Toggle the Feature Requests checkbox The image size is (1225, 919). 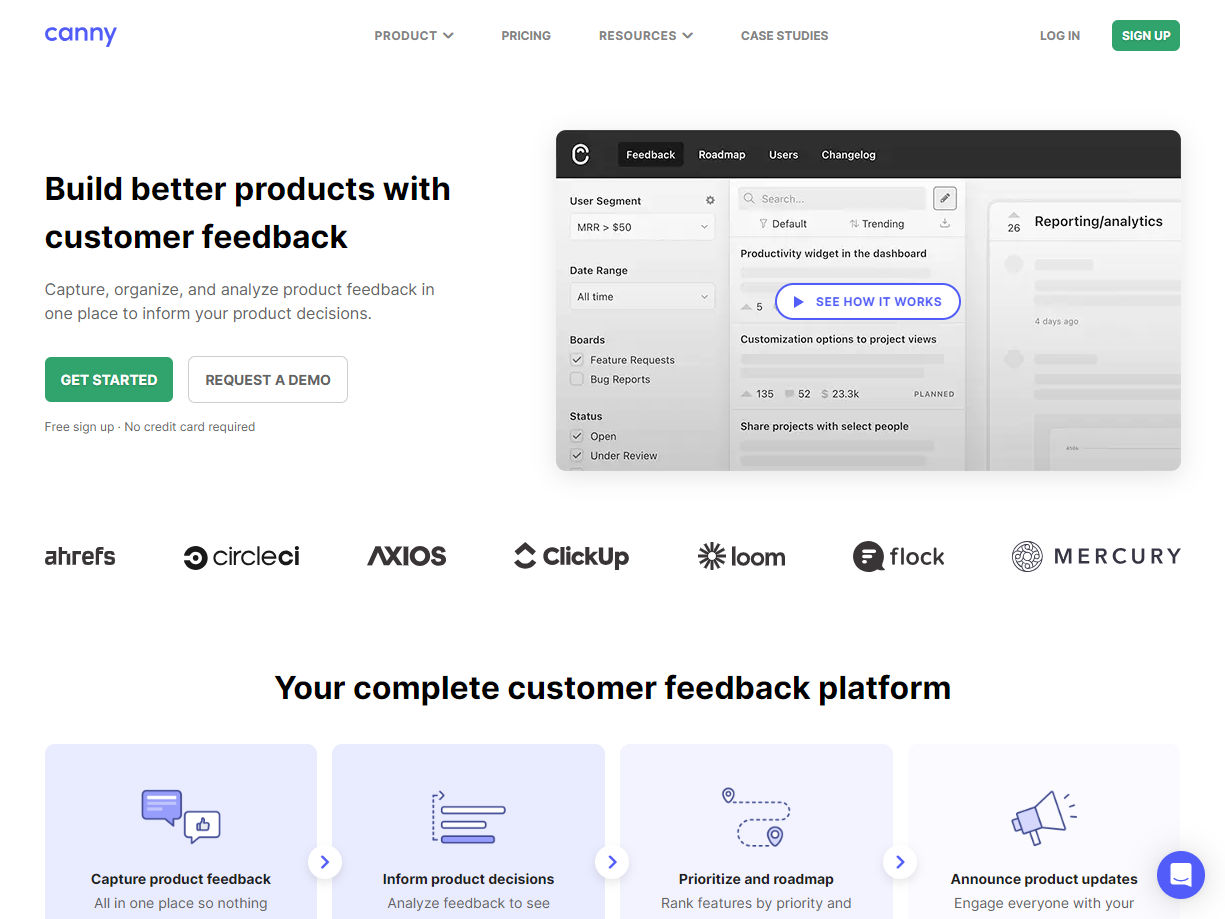[577, 360]
